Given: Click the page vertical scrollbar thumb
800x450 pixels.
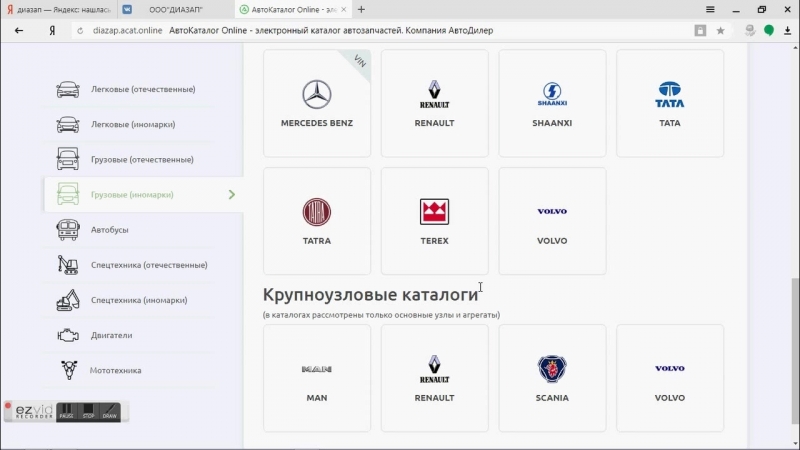Looking at the screenshot, I should click(795, 351).
